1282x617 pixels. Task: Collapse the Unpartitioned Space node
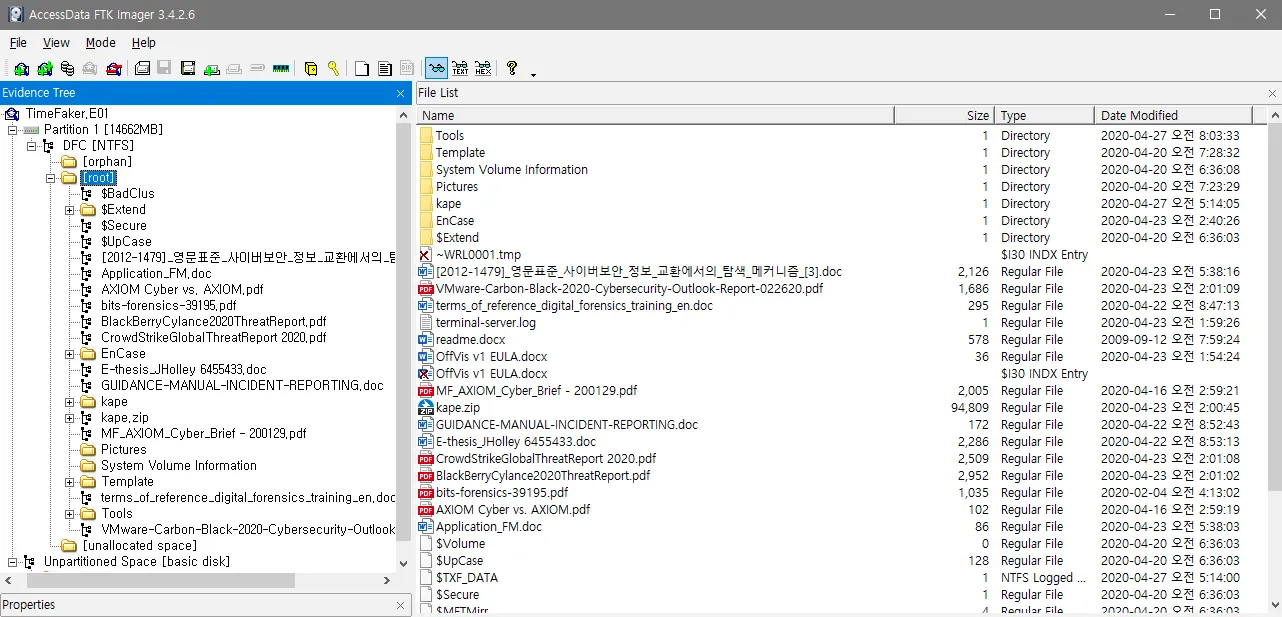[x=13, y=562]
